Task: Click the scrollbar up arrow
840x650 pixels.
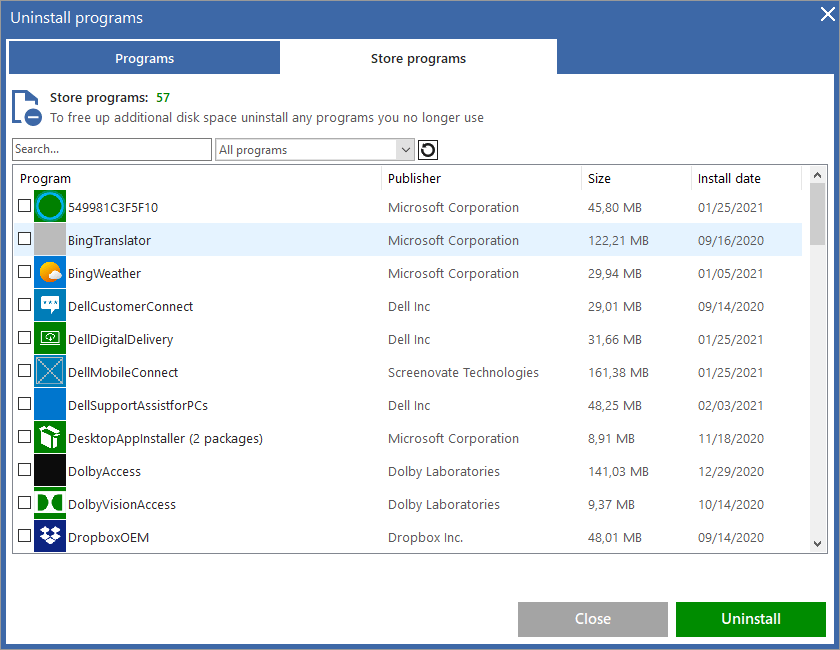Action: (x=818, y=175)
